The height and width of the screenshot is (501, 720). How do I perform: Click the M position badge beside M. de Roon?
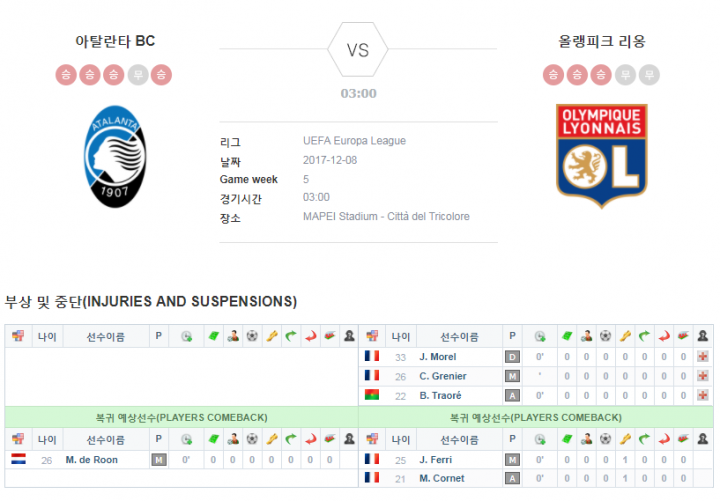coord(159,460)
